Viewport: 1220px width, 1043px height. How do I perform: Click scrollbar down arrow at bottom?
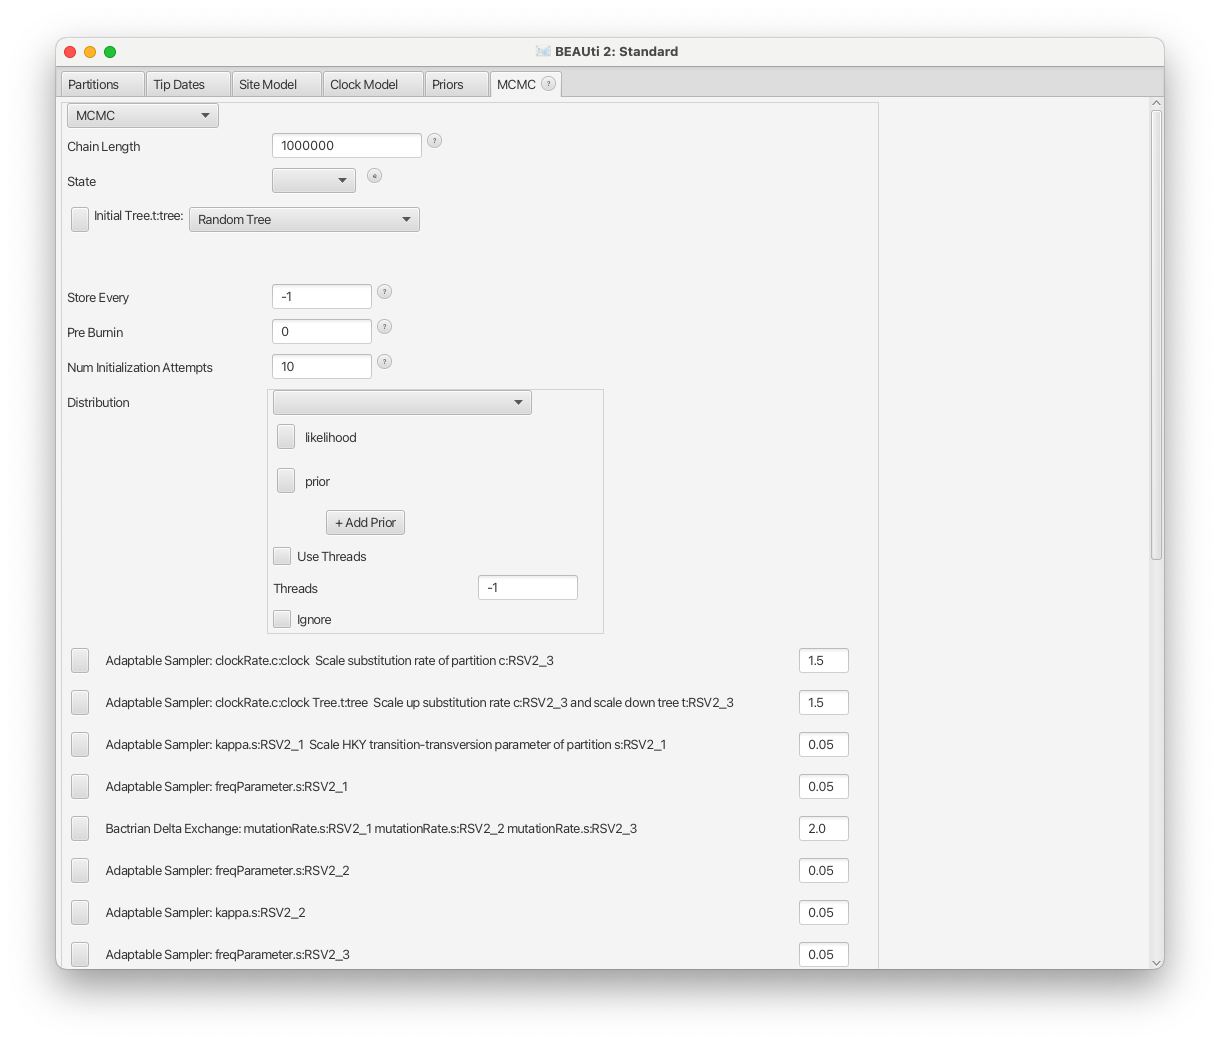point(1156,962)
